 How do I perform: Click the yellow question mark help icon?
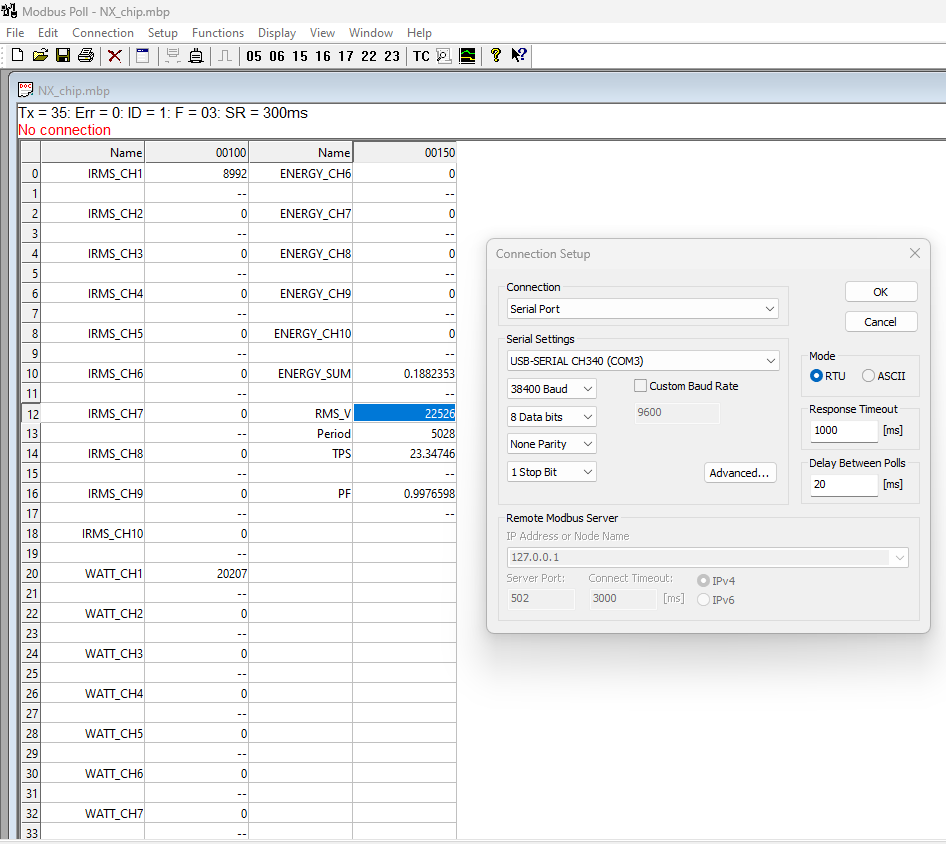pyautogui.click(x=495, y=56)
